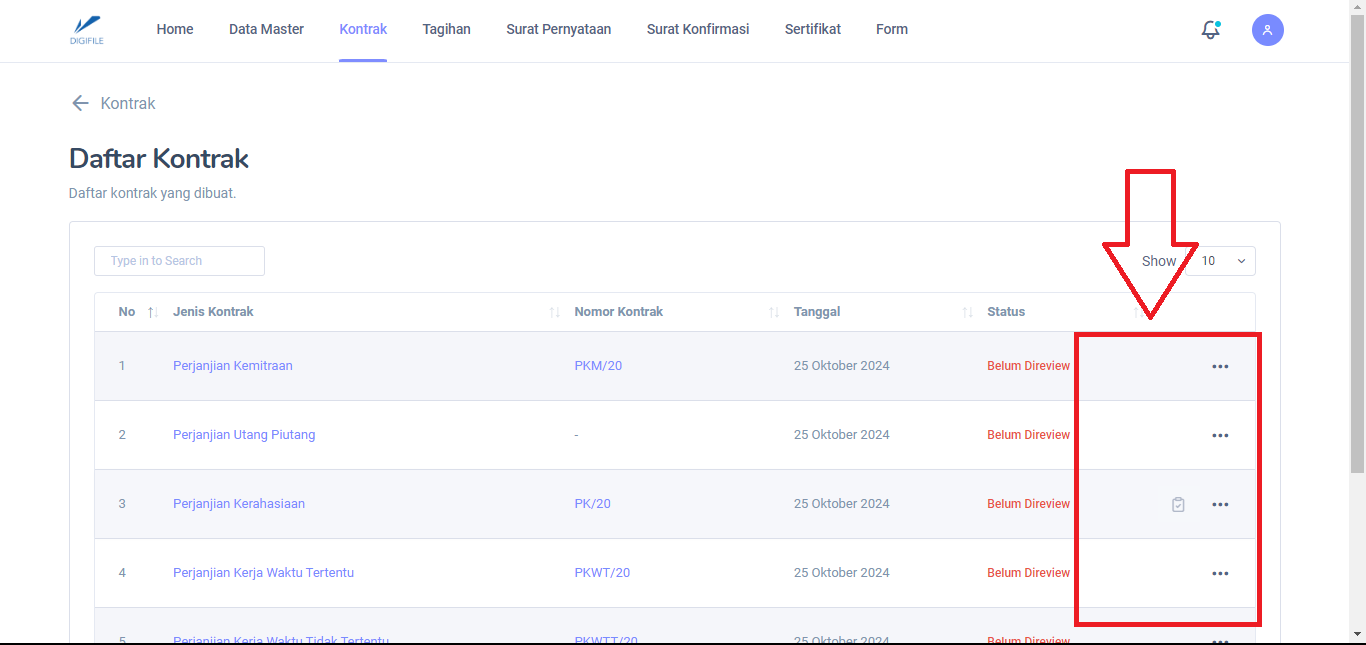Open three-dot menu for Perjanjian Kemitraan

tap(1219, 366)
